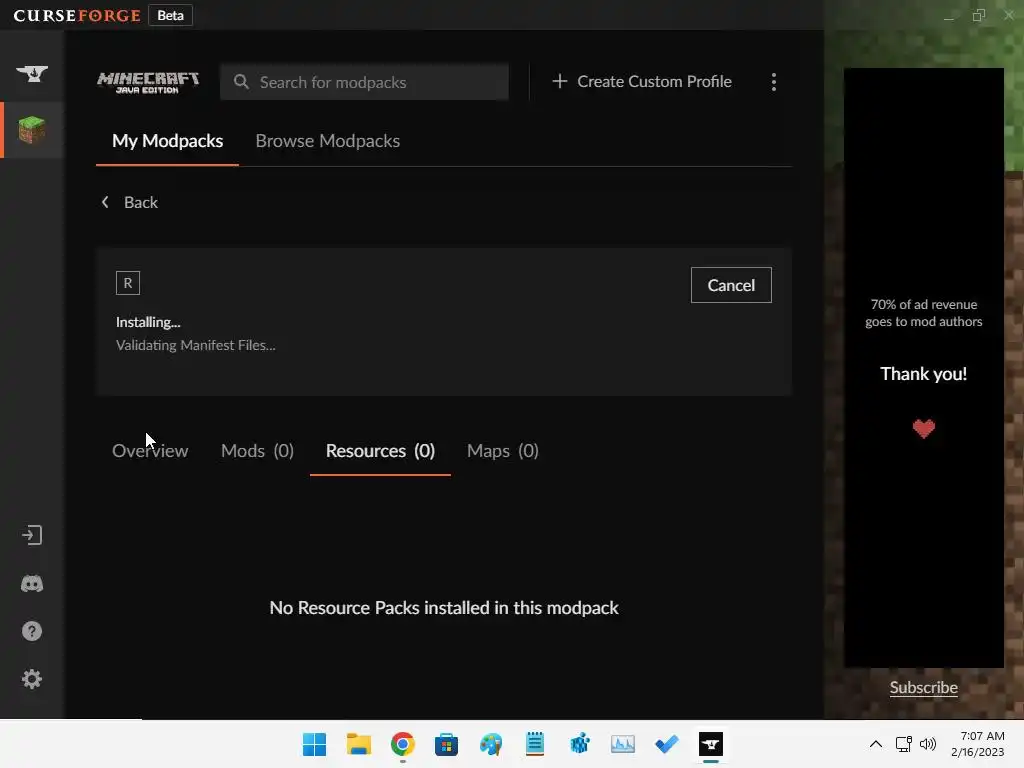Click the login arrow icon in sidebar
The height and width of the screenshot is (768, 1024).
32,536
